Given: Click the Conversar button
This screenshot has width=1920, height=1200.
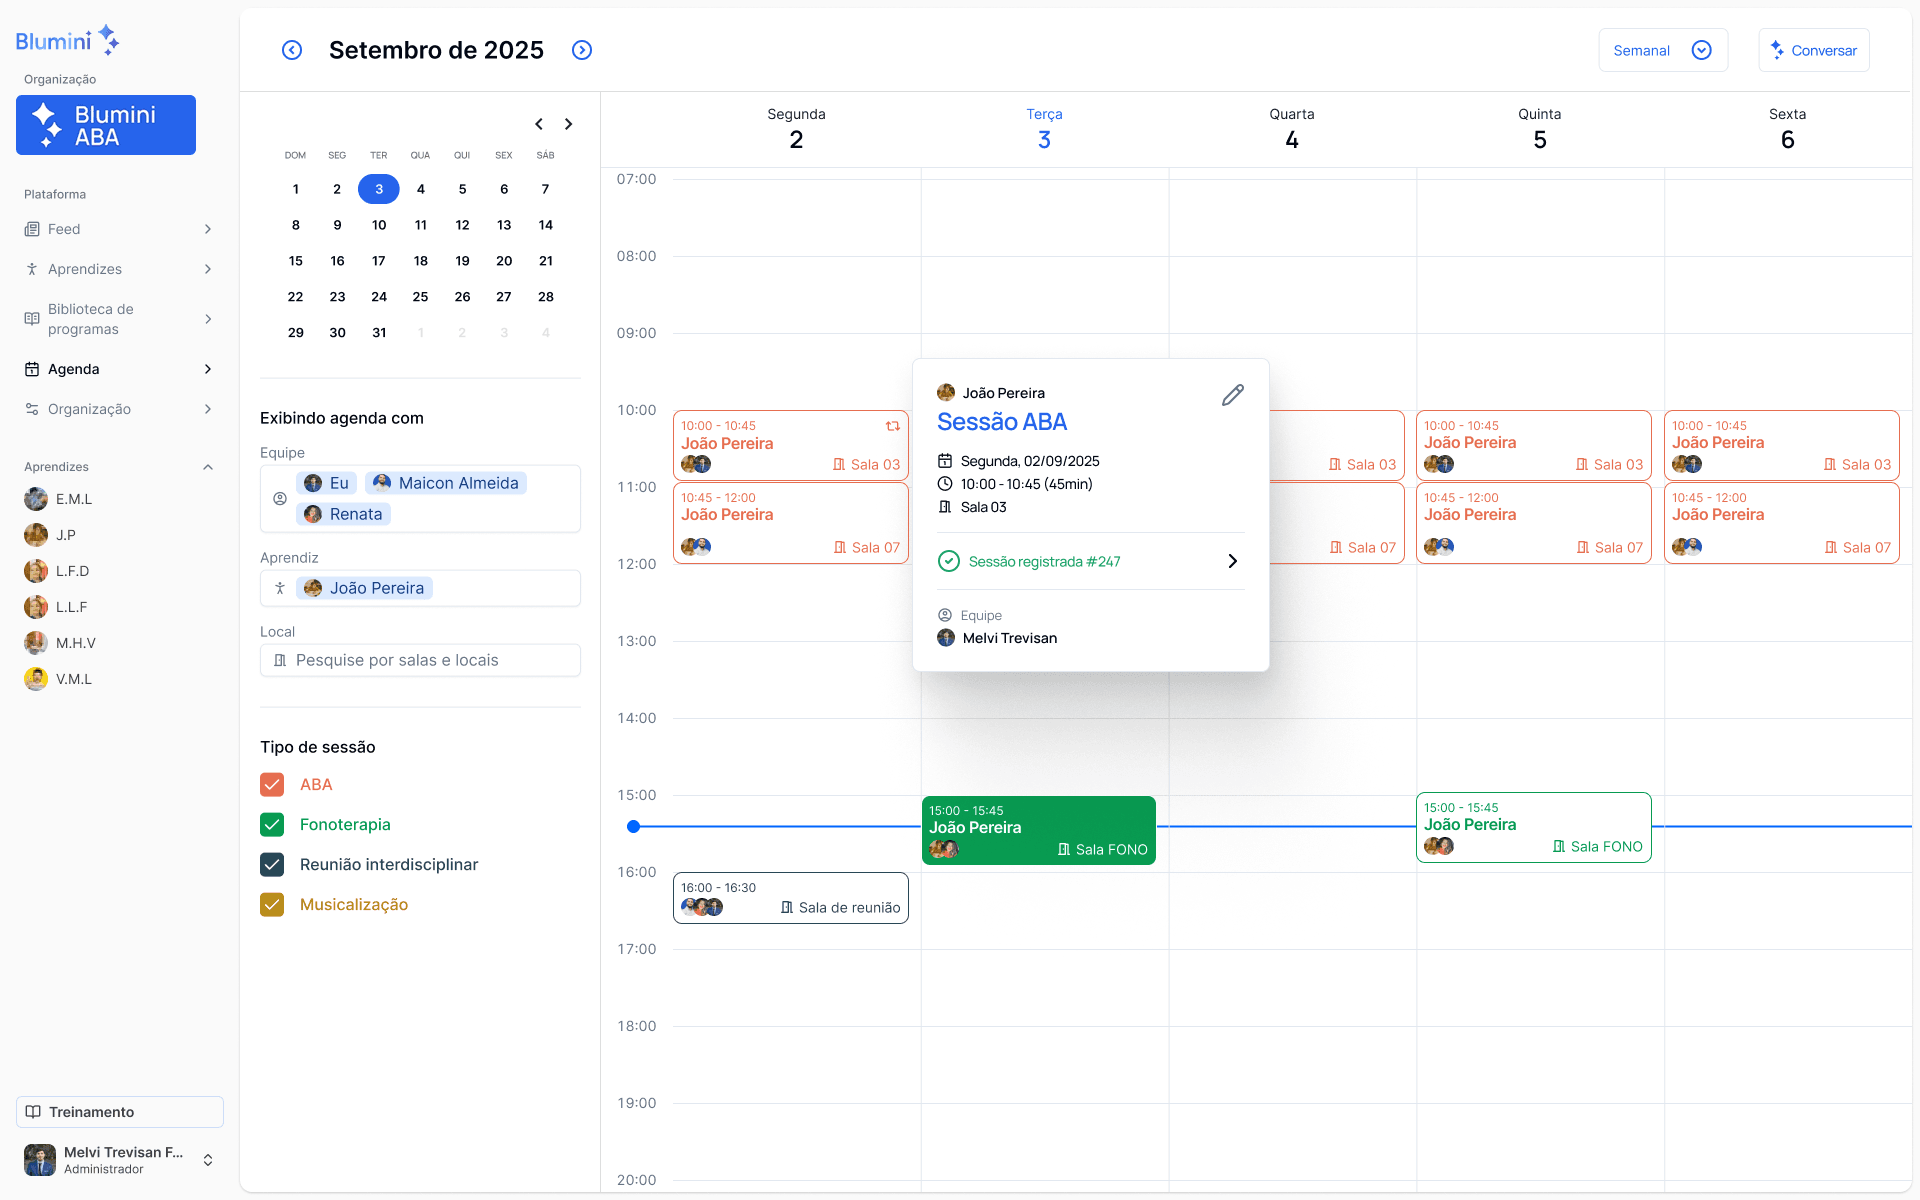Looking at the screenshot, I should [1813, 49].
